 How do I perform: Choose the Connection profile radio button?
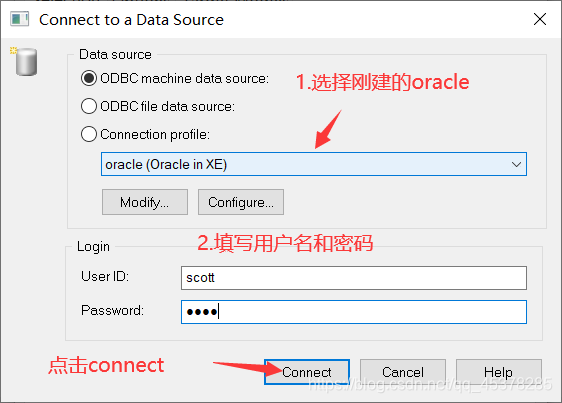pyautogui.click(x=89, y=134)
